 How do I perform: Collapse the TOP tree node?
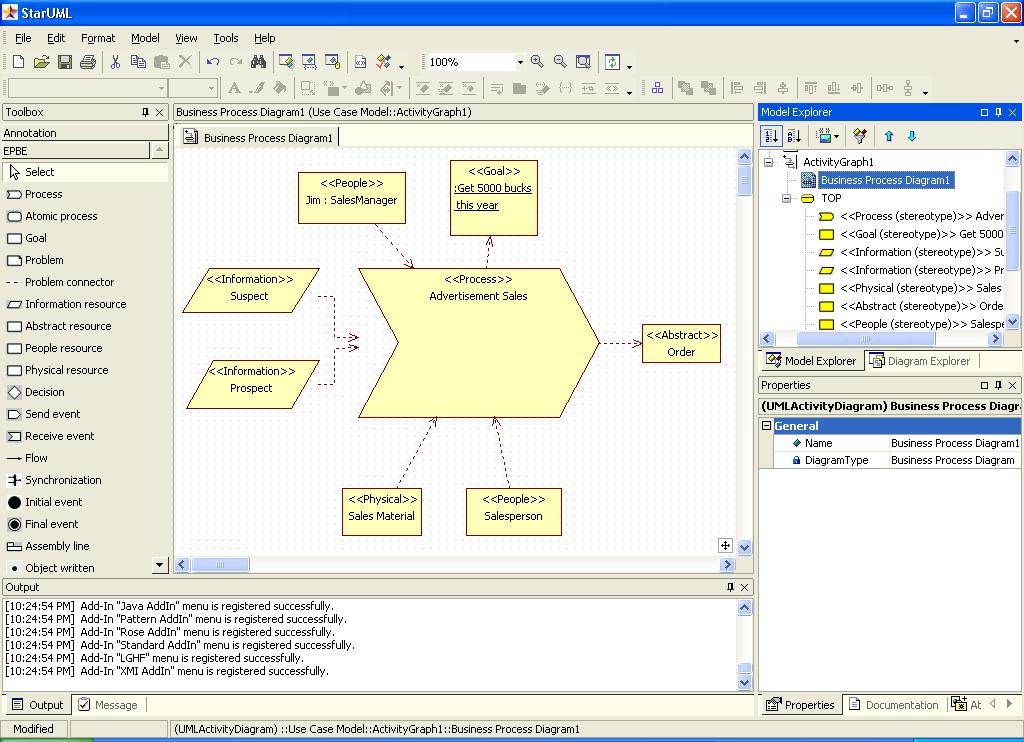pos(787,199)
